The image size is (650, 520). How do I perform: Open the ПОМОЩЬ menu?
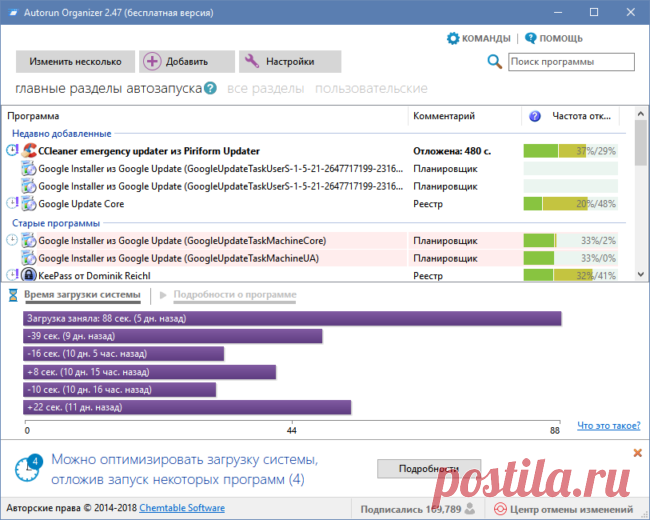pyautogui.click(x=561, y=39)
